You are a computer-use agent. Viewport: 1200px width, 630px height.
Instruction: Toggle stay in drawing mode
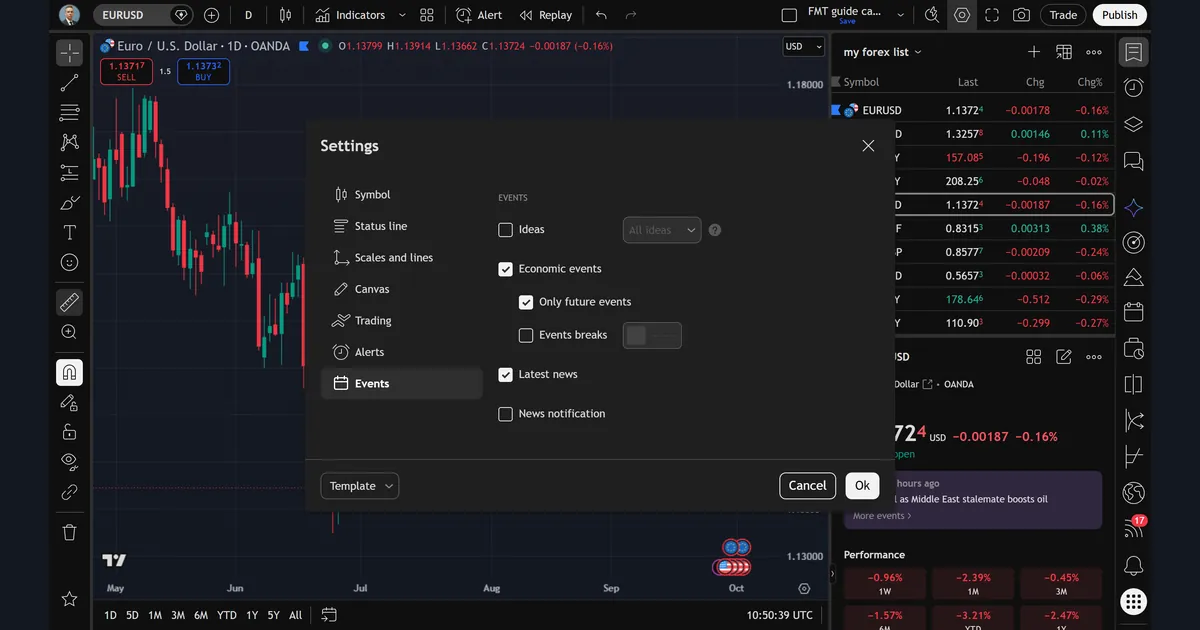click(x=69, y=402)
